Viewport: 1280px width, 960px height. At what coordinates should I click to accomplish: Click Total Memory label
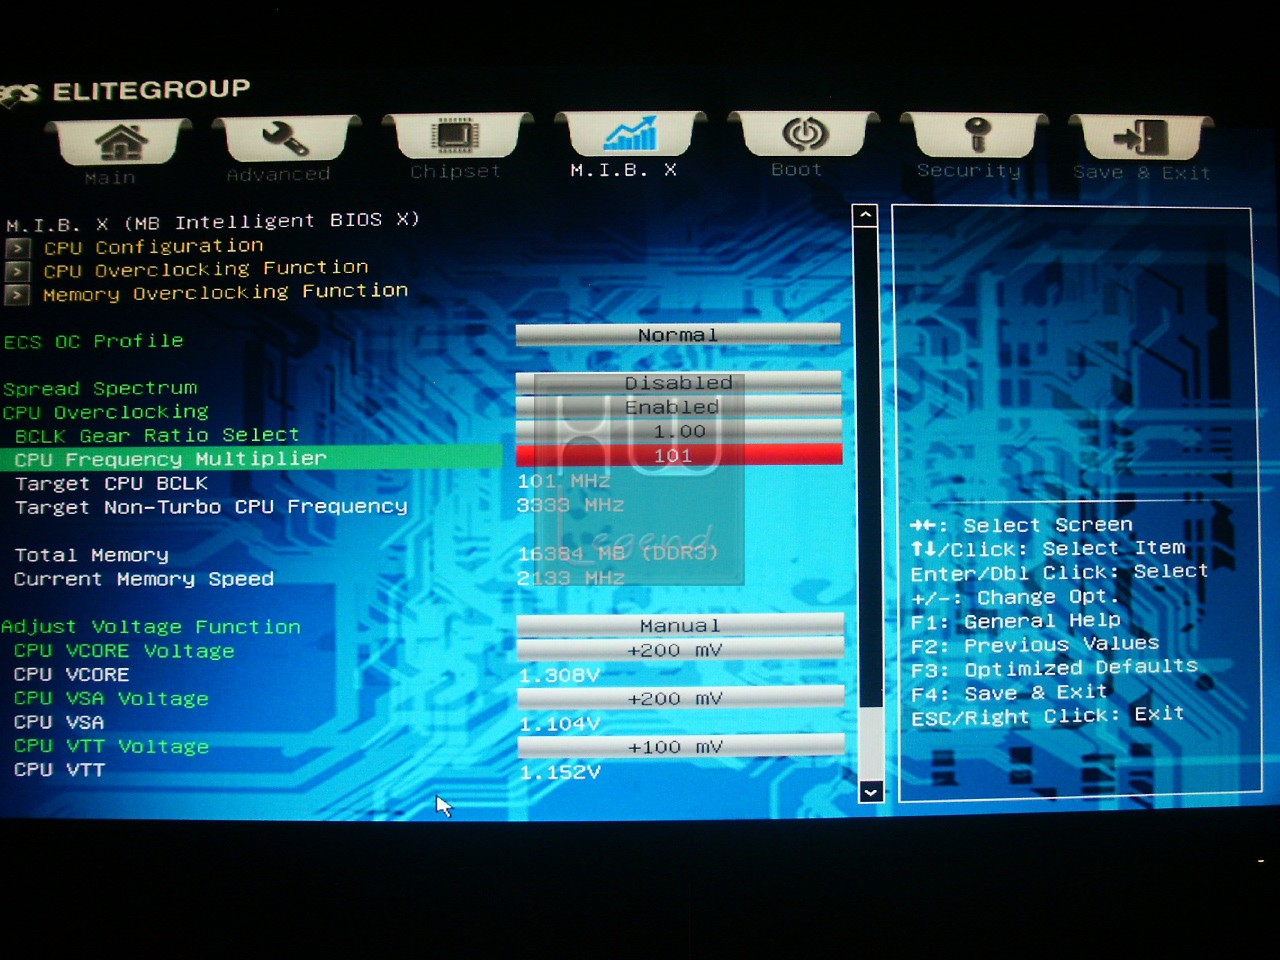coord(91,555)
